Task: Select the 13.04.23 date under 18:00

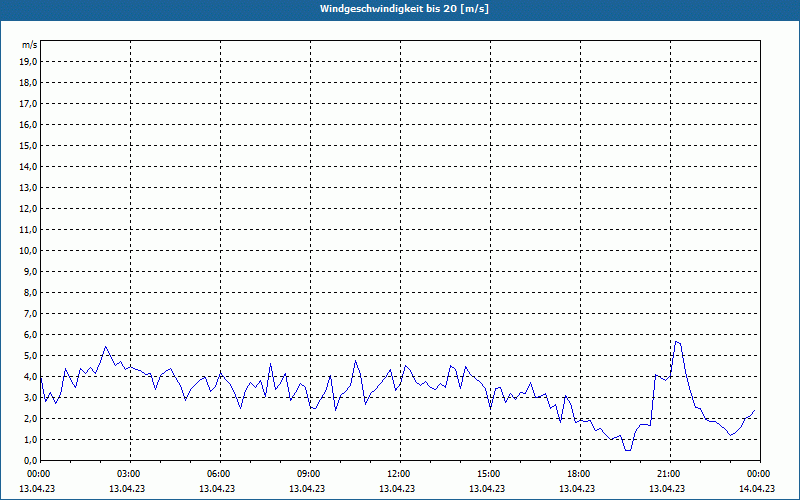Action: click(577, 488)
